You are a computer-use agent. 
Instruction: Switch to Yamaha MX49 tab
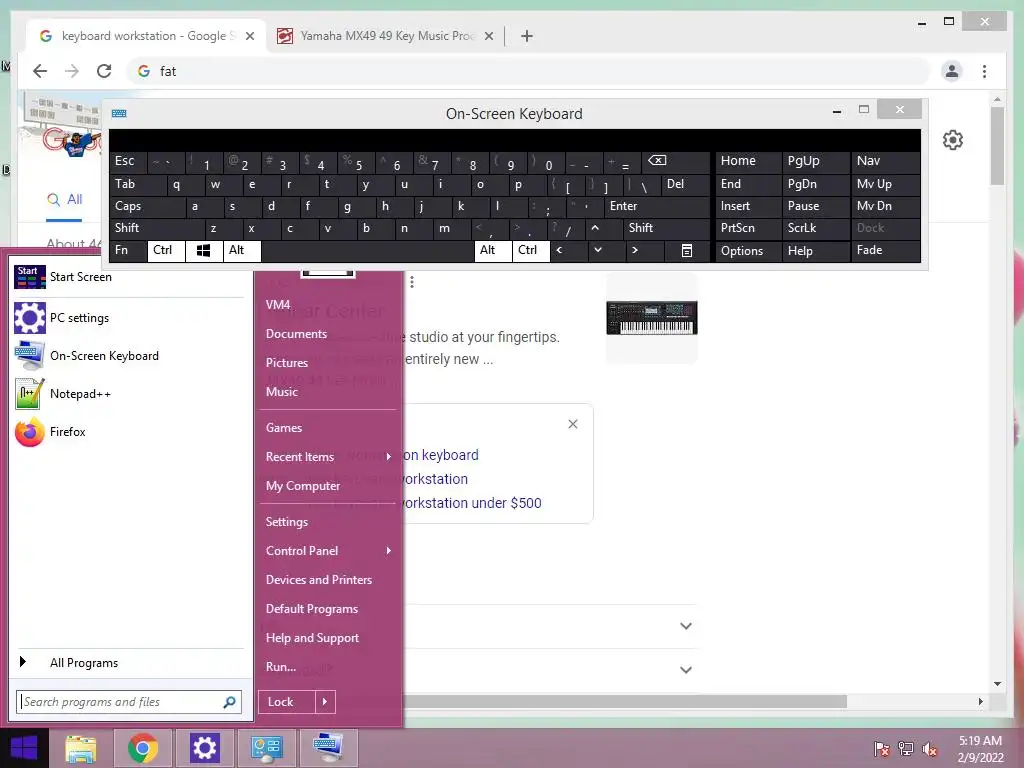387,36
